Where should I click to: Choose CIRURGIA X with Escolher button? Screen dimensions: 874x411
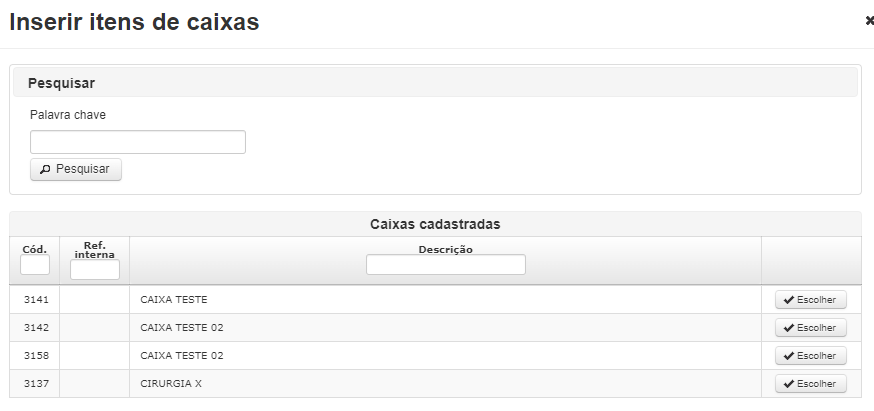tap(811, 384)
